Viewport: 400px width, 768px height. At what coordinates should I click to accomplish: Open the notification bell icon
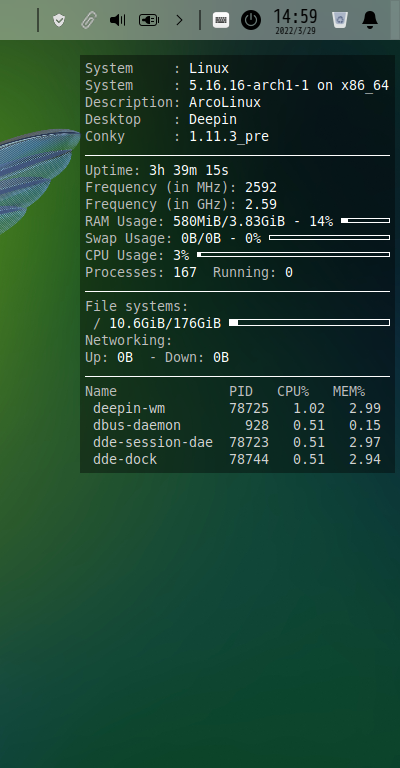click(x=370, y=20)
